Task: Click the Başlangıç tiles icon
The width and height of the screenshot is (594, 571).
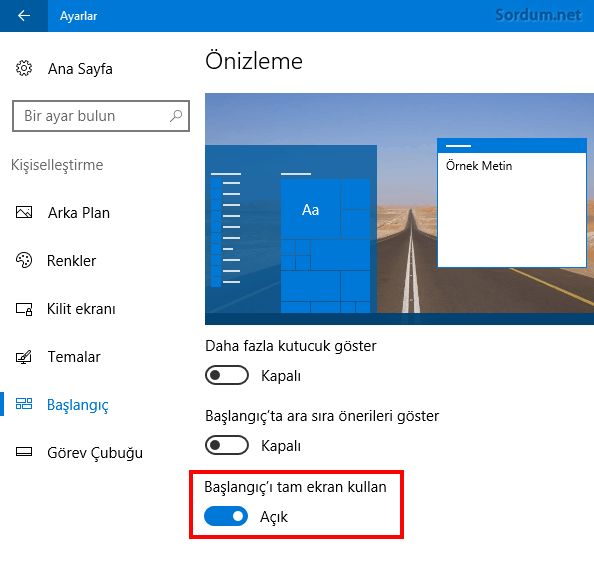Action: click(24, 404)
